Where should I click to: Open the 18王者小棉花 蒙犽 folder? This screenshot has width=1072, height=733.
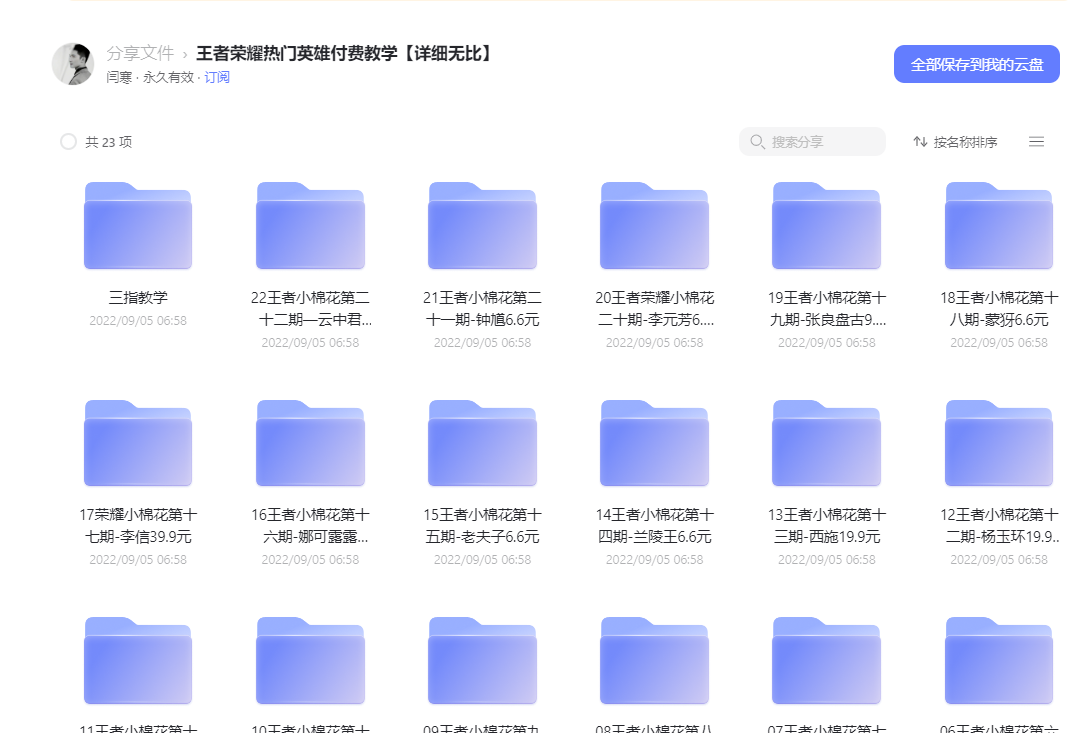(998, 226)
